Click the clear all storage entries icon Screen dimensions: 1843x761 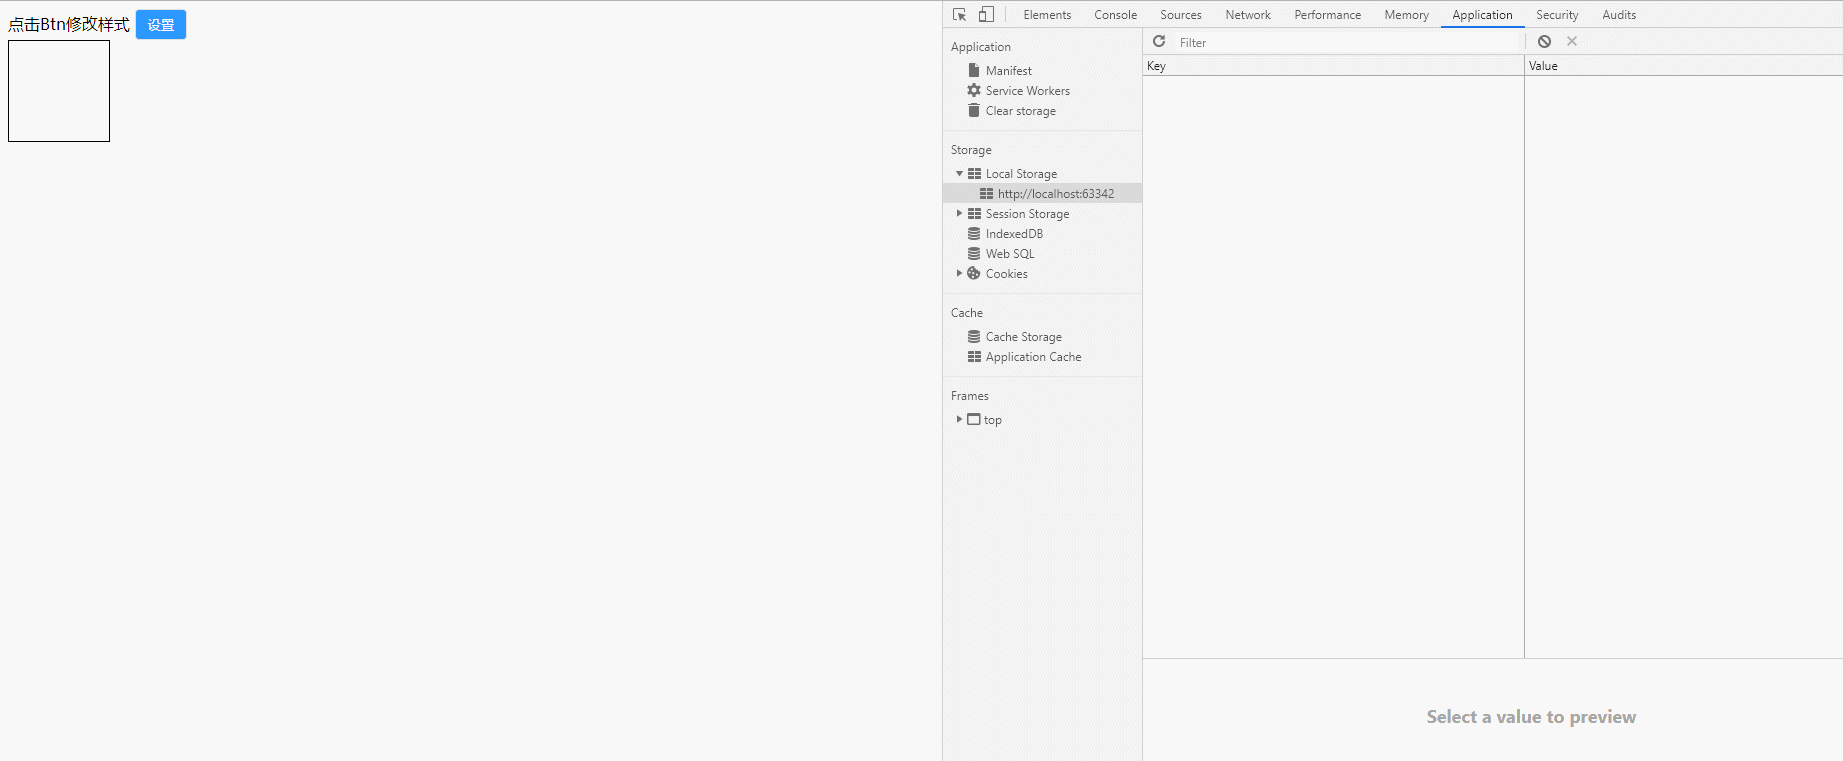coord(1544,41)
